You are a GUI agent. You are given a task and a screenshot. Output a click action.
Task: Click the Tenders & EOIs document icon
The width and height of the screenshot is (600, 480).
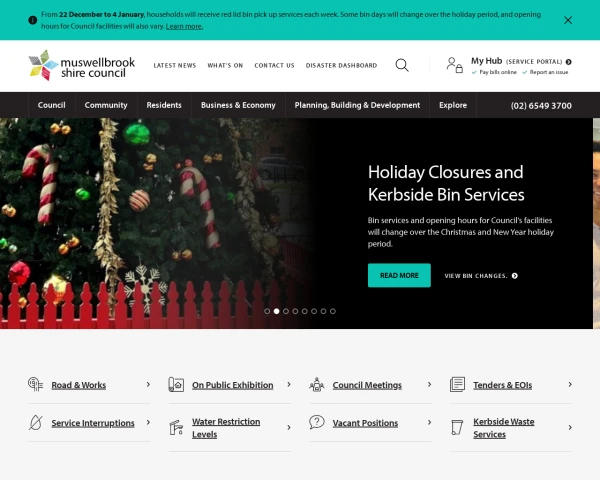[x=457, y=384]
